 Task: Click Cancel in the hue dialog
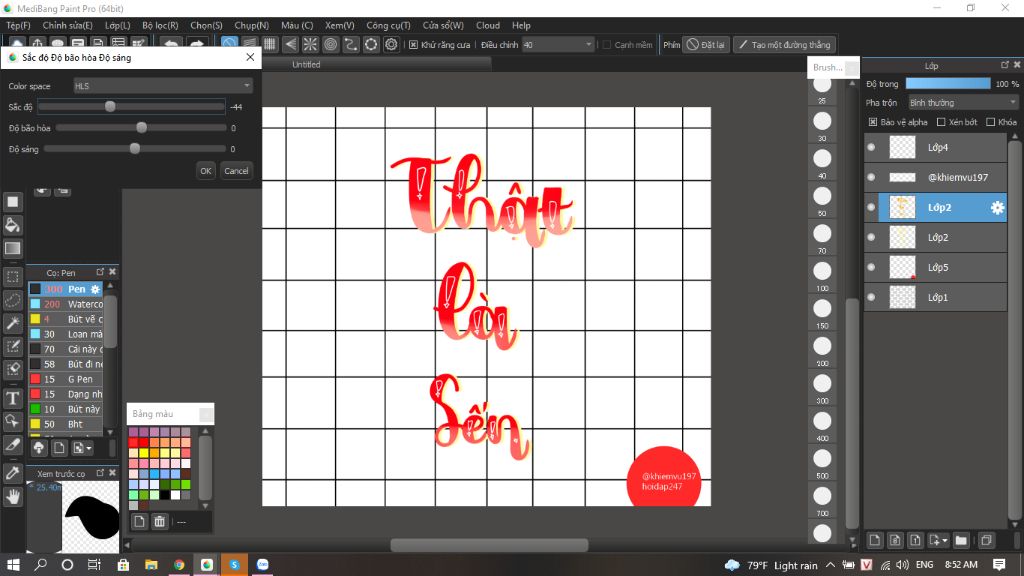tap(236, 171)
